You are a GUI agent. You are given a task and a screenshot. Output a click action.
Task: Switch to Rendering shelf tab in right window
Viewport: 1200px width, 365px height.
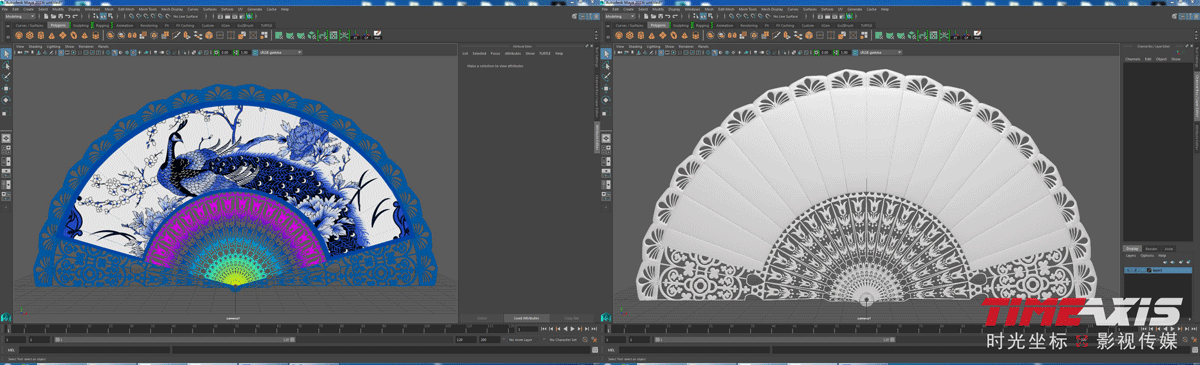click(749, 25)
